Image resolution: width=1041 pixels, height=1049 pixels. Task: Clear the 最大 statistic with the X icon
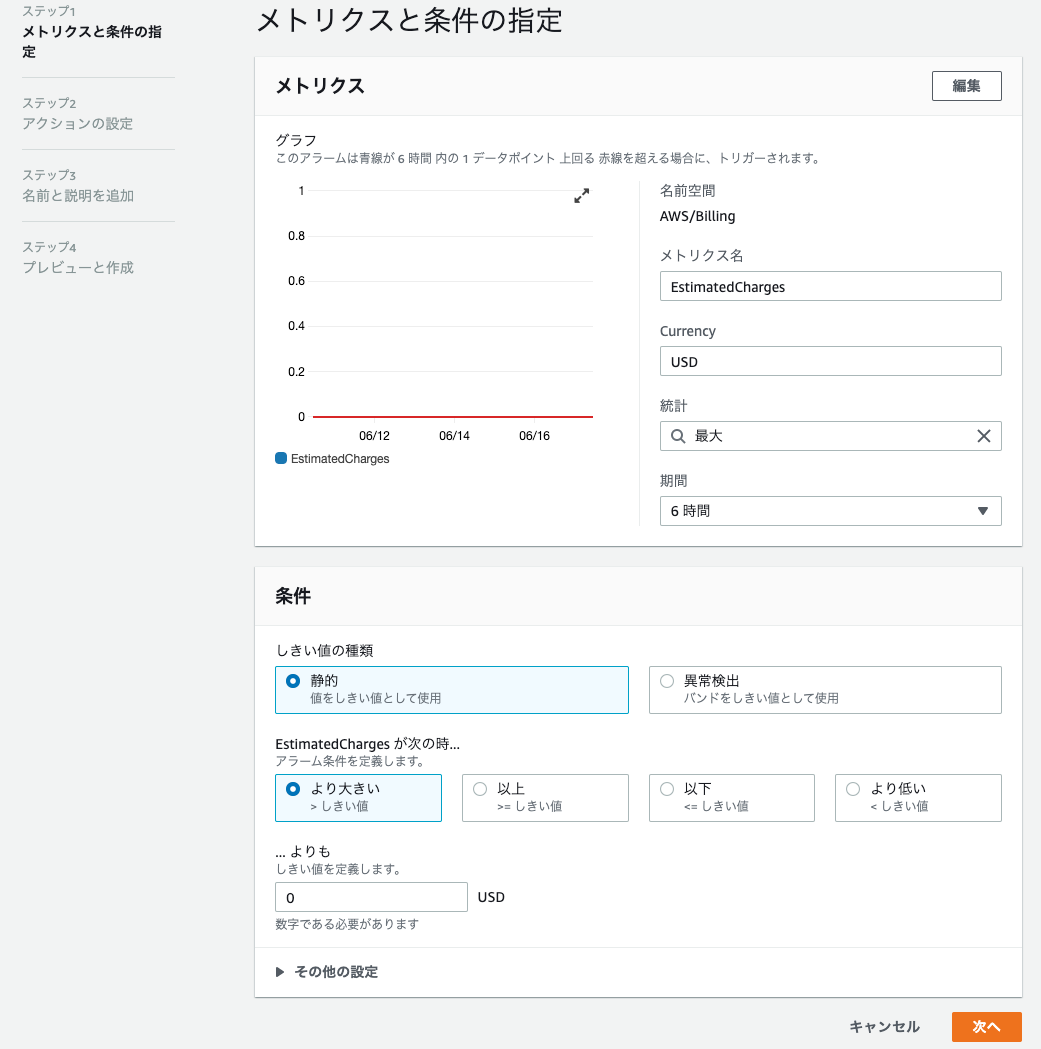[x=983, y=436]
